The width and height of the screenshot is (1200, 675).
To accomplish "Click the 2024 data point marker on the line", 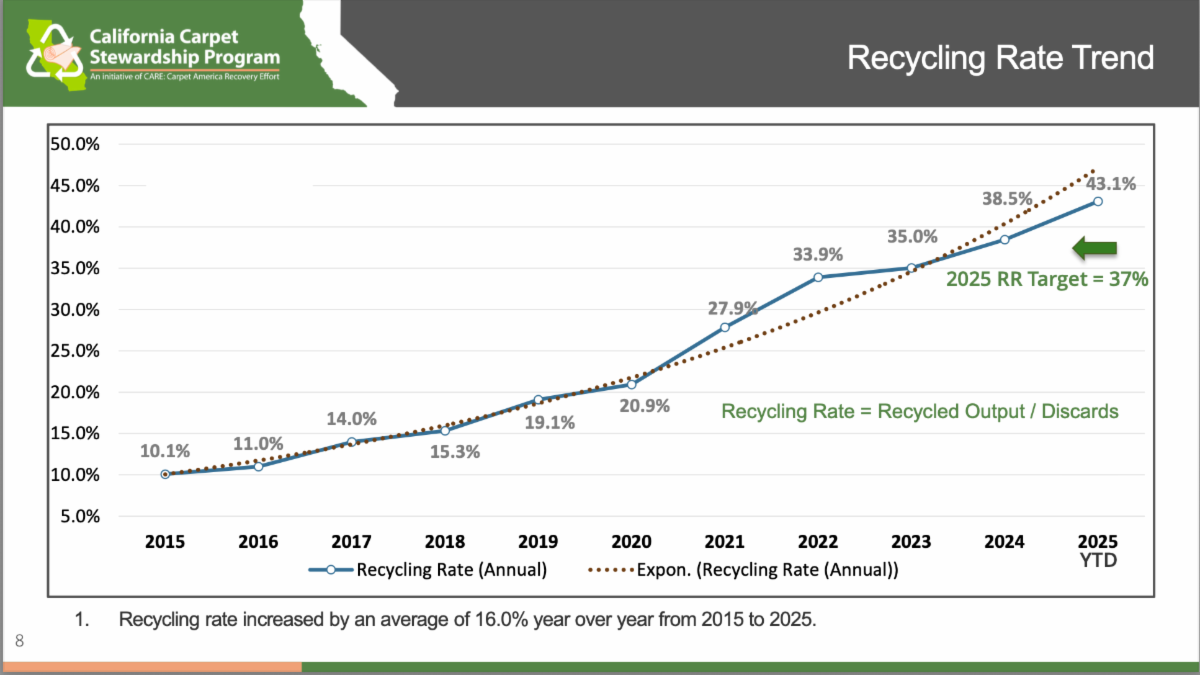I will point(1004,239).
